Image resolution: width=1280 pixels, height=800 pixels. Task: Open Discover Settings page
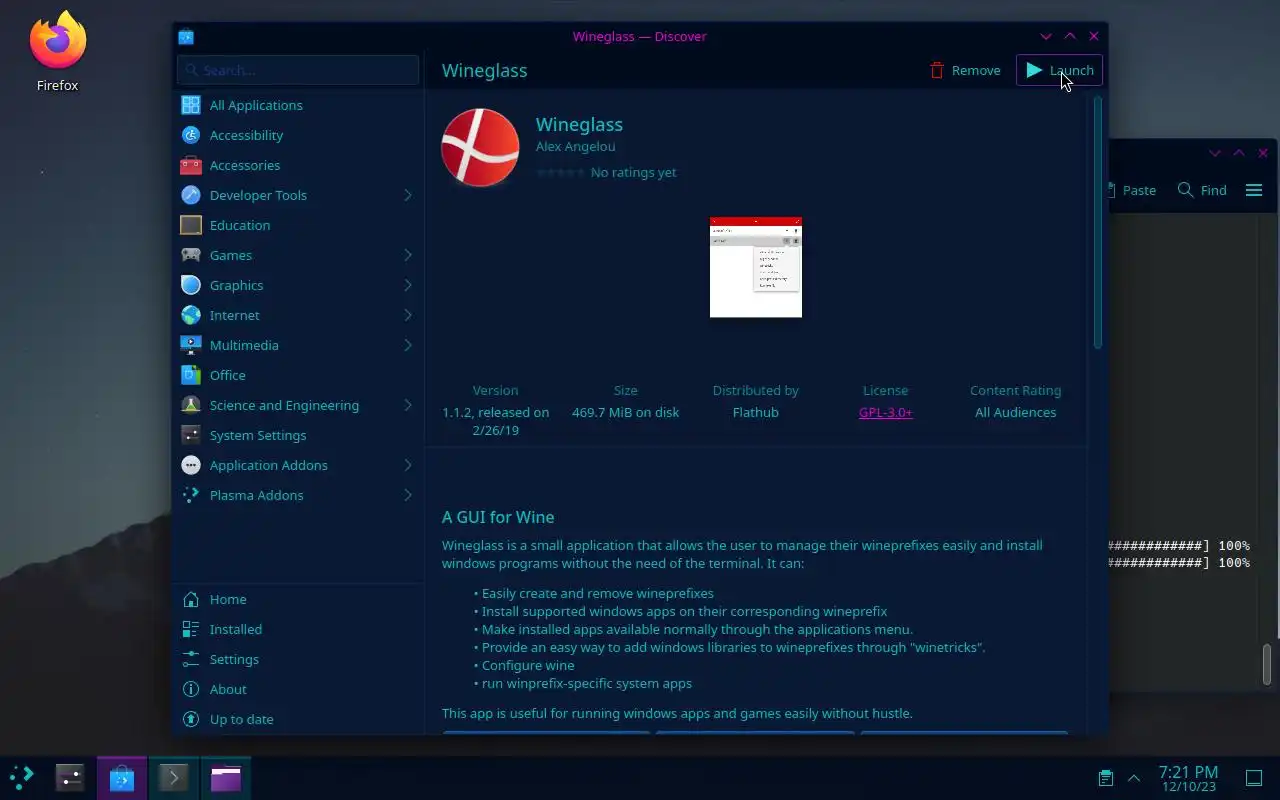point(298,659)
